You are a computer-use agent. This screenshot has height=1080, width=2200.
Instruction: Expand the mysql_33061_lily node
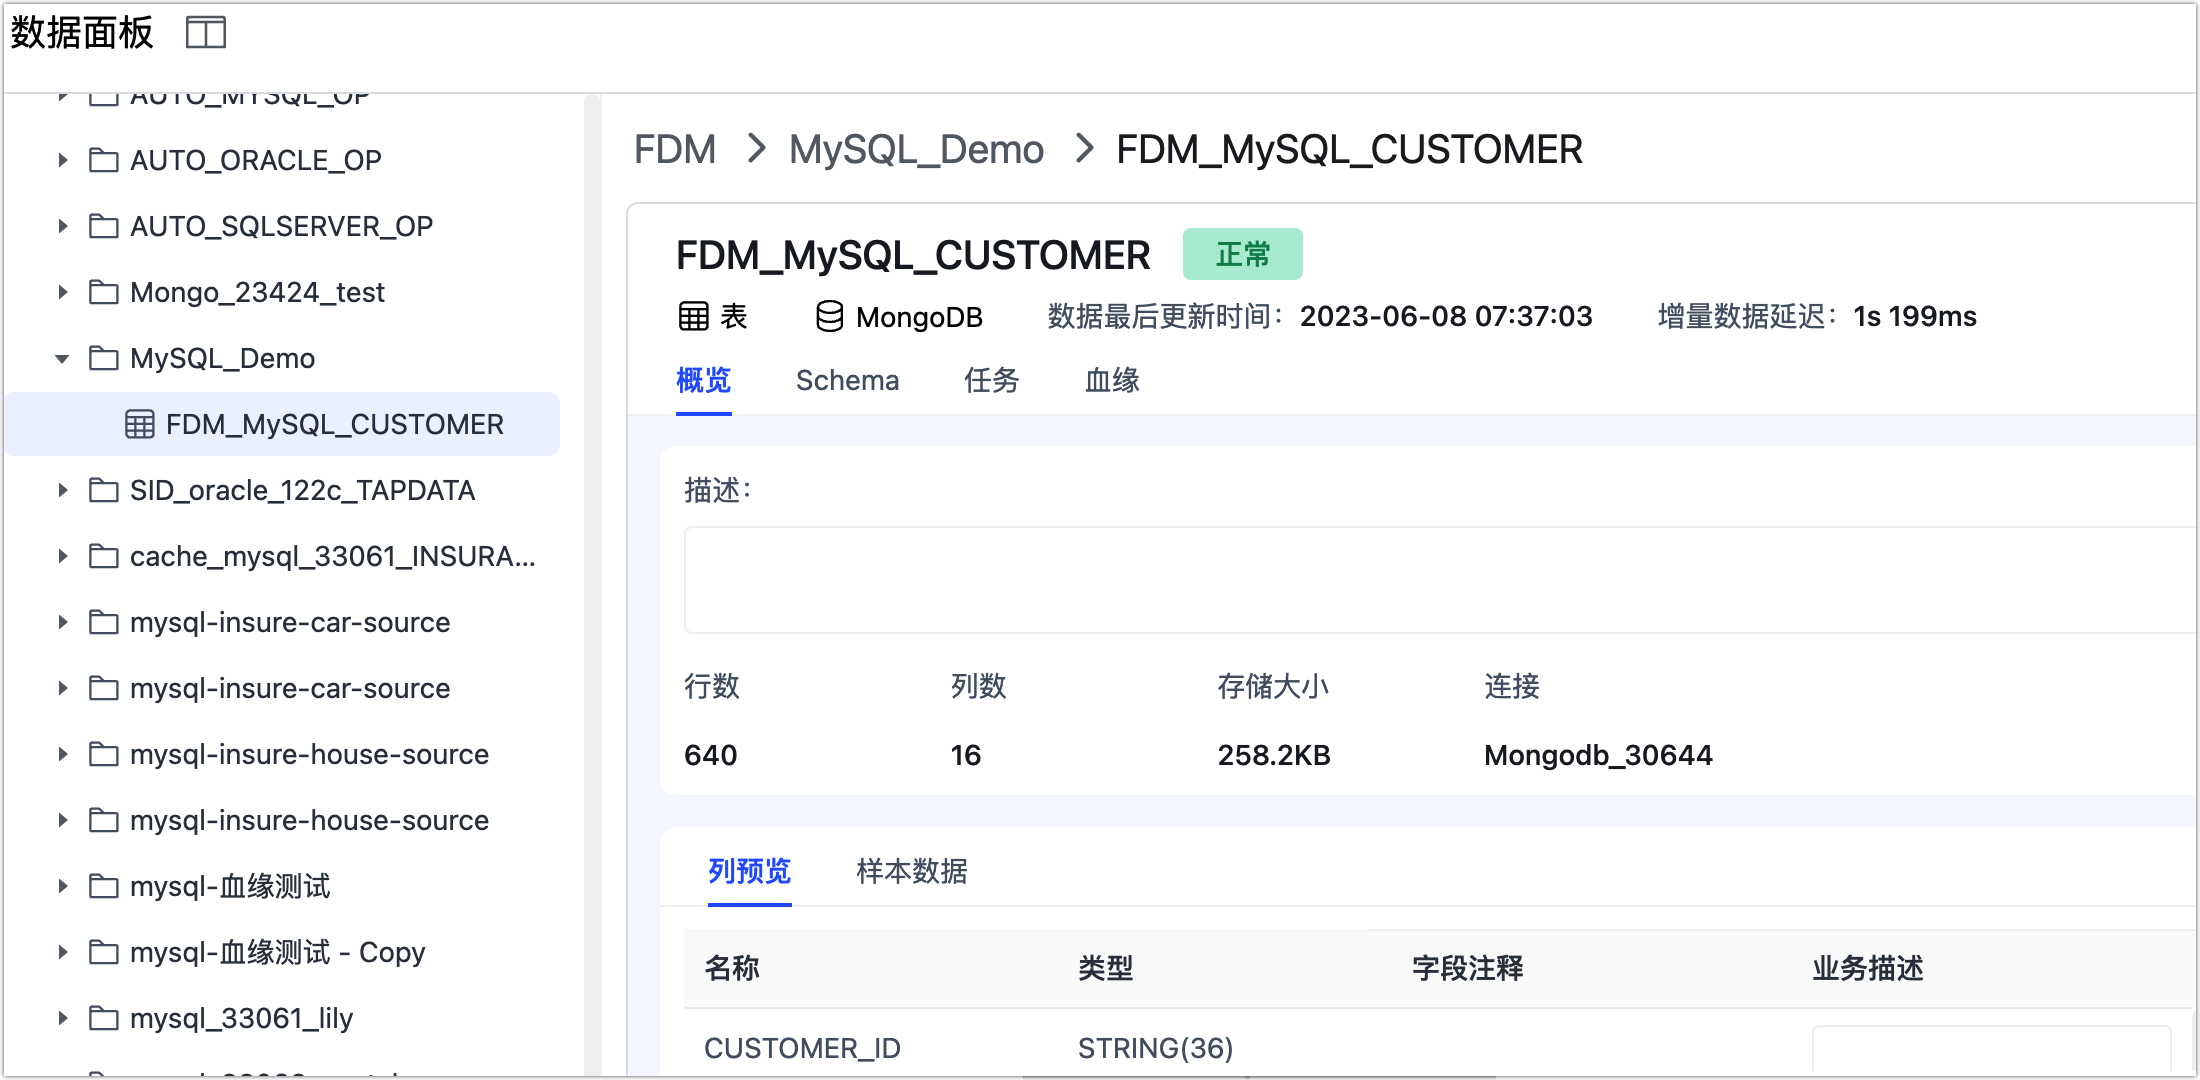[x=61, y=1018]
